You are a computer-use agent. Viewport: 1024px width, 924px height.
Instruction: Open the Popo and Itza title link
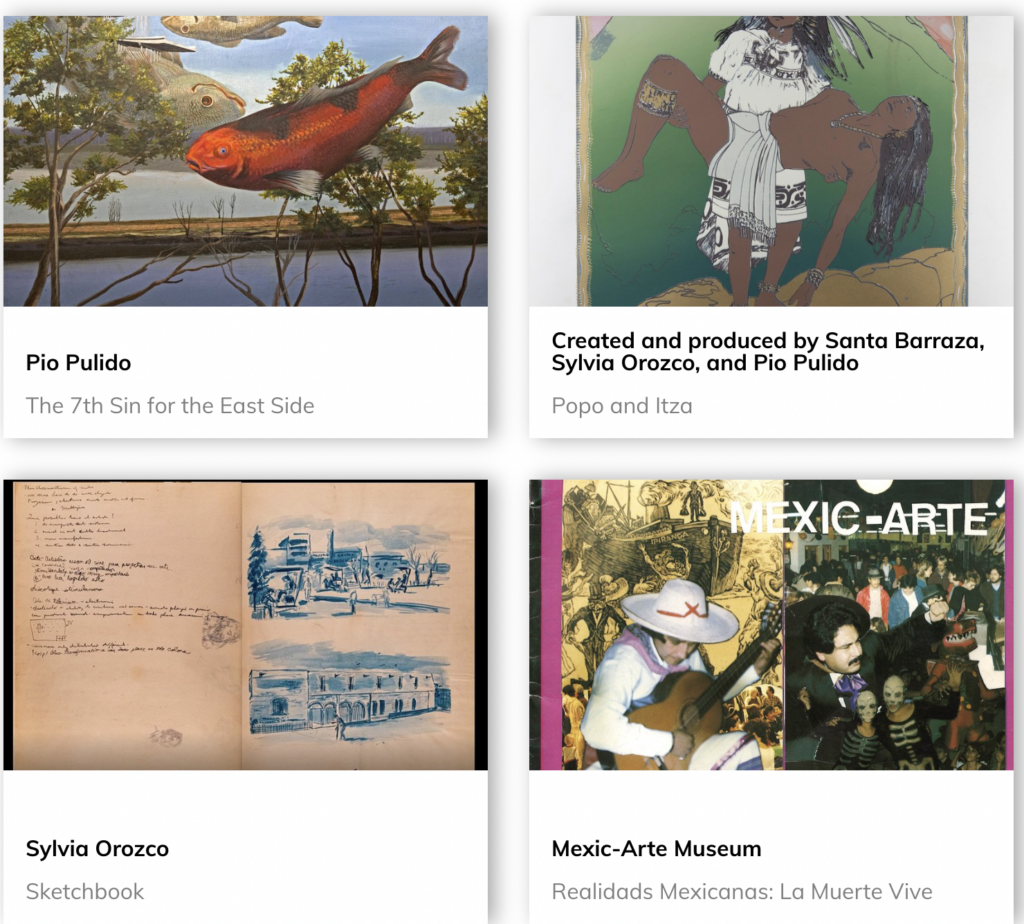click(x=622, y=406)
